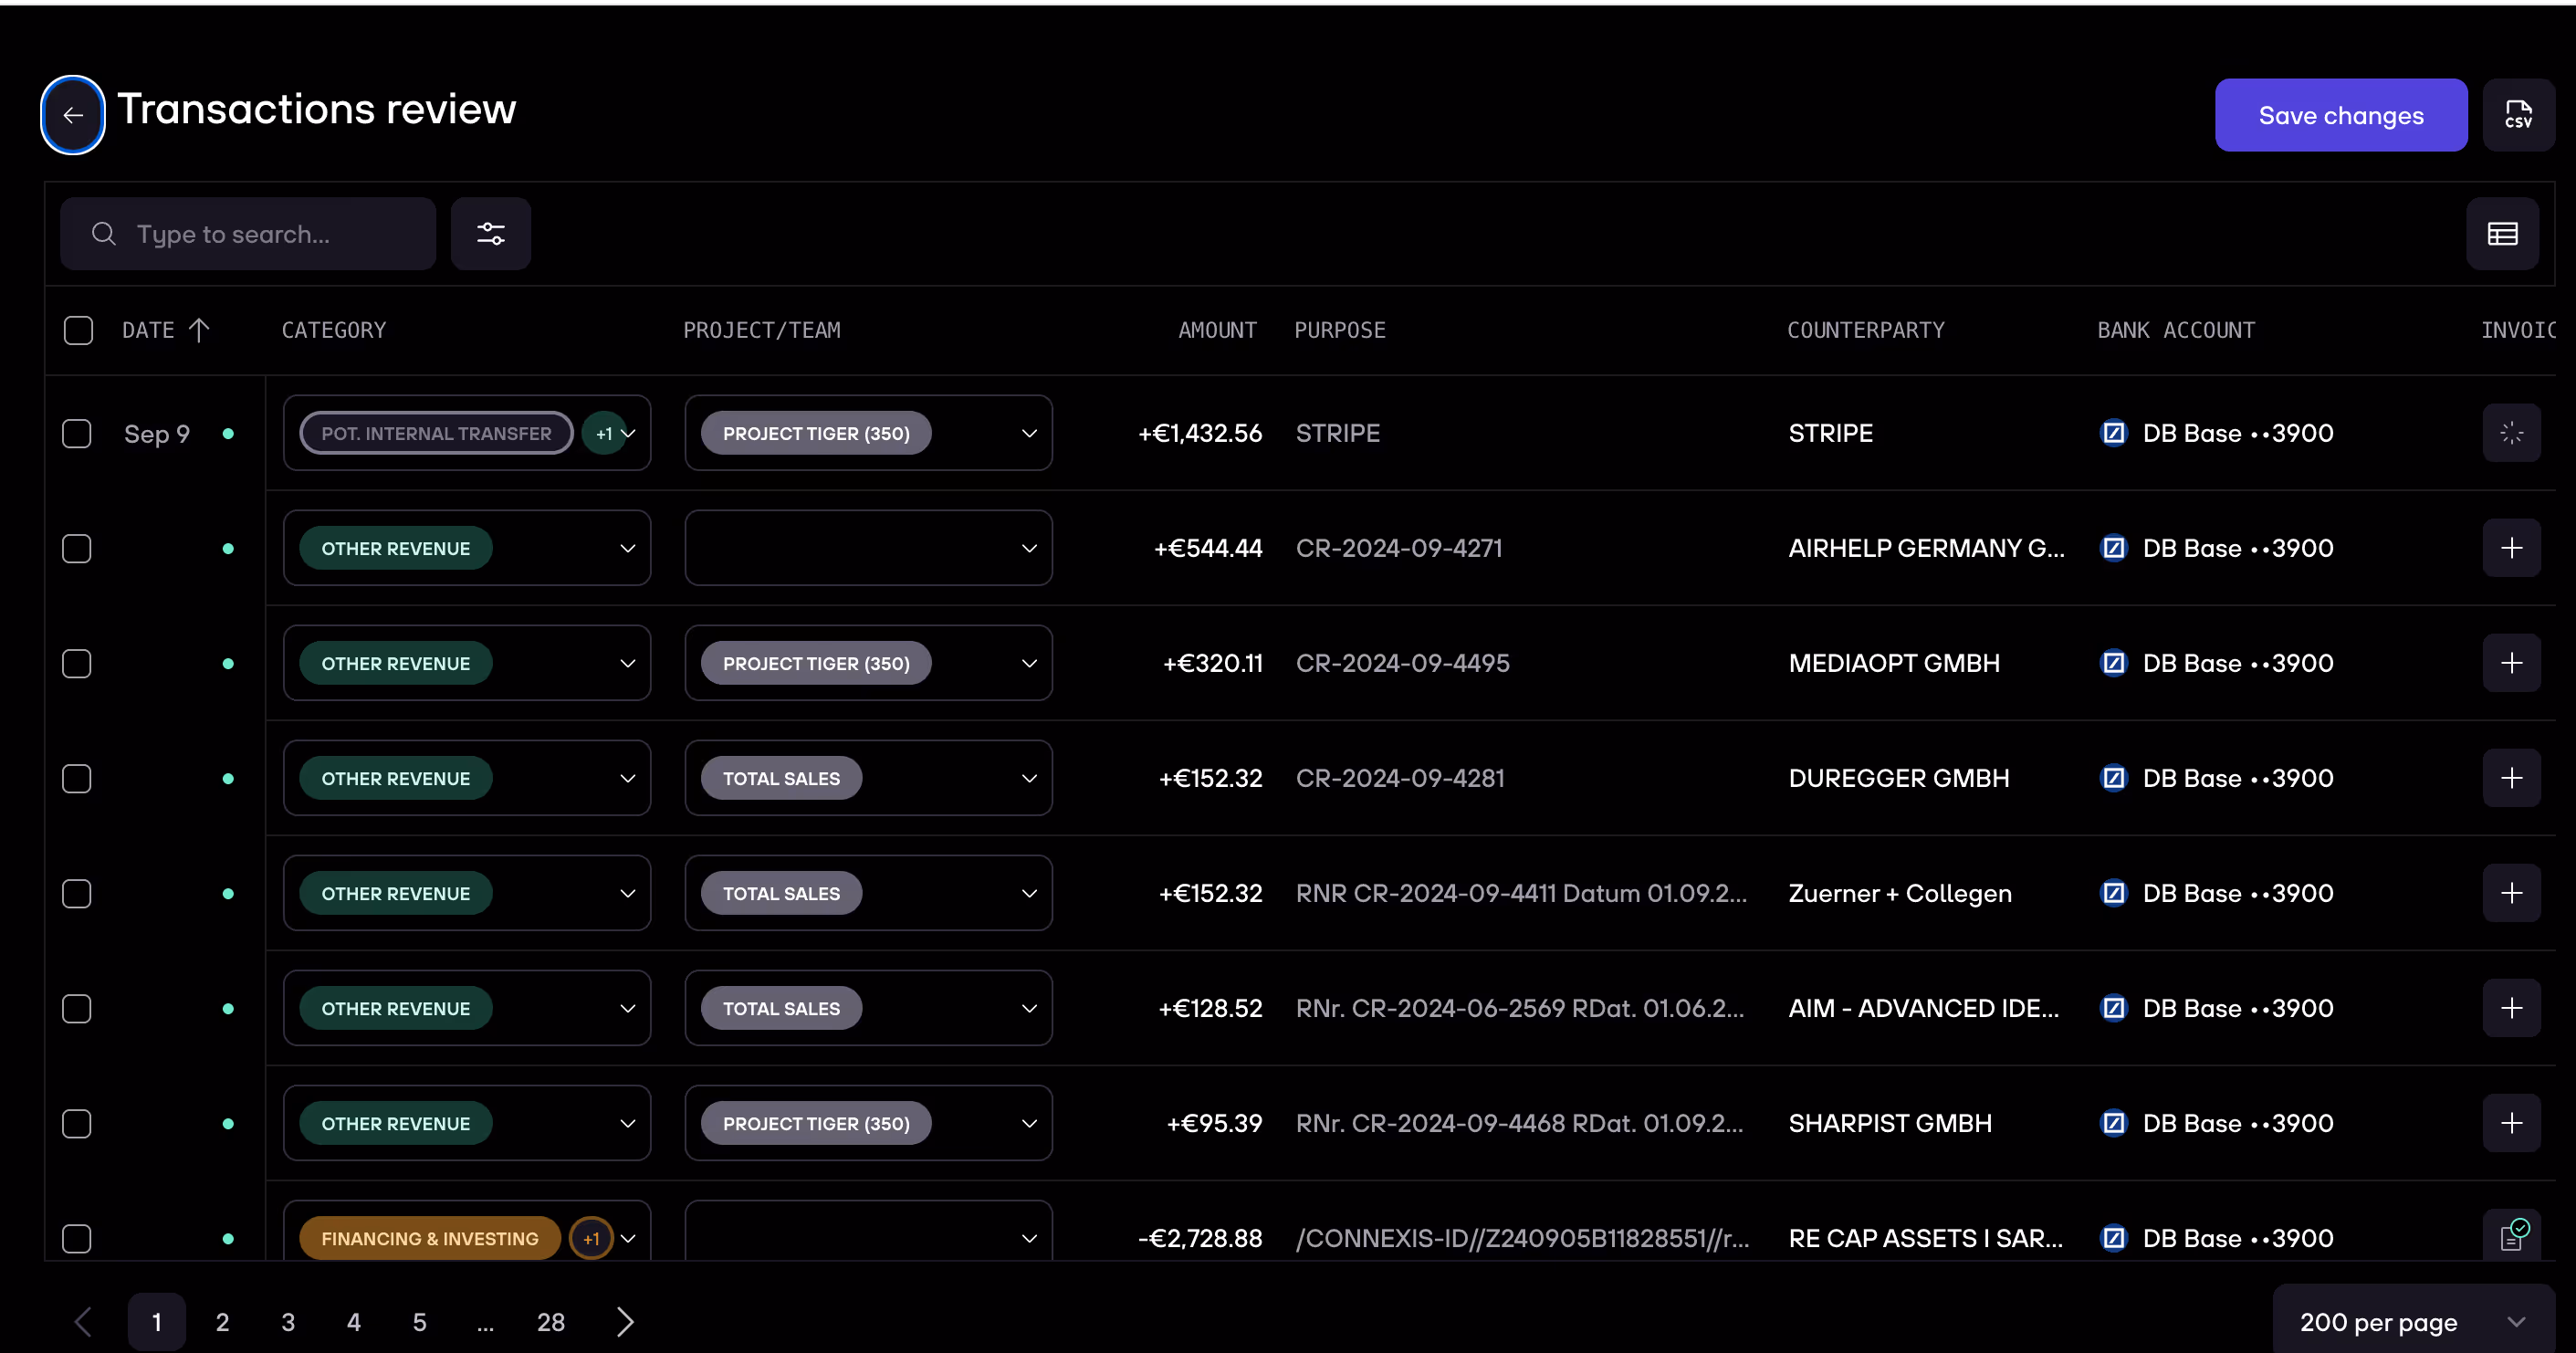
Task: Open the 200 per page dropdown
Action: (x=2412, y=1322)
